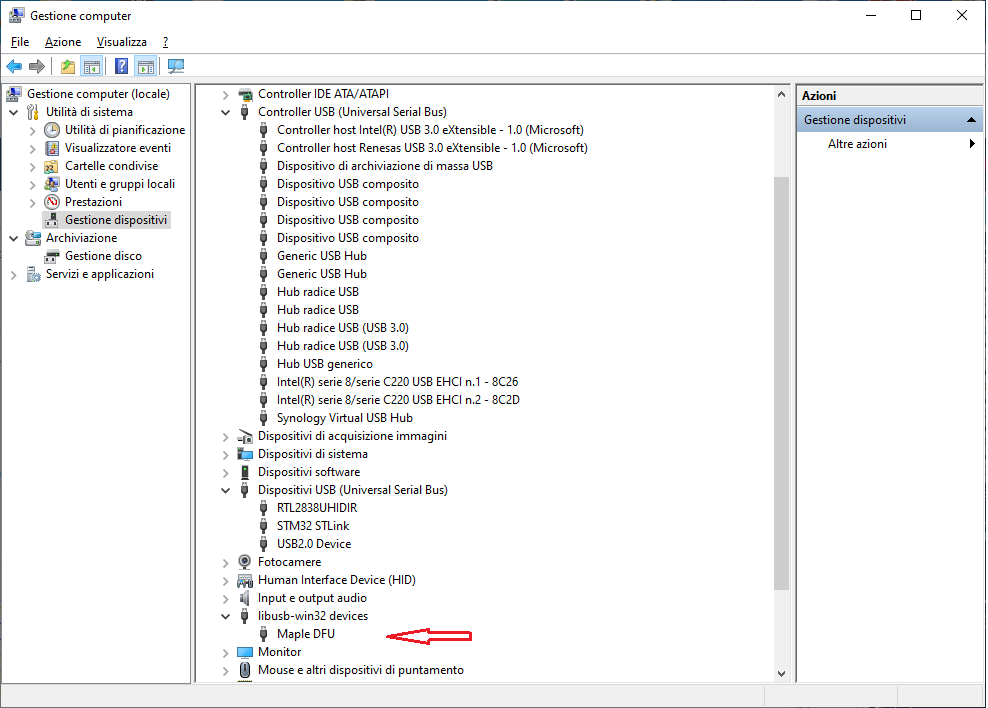Click the Scan for hardware changes icon

pyautogui.click(x=176, y=66)
